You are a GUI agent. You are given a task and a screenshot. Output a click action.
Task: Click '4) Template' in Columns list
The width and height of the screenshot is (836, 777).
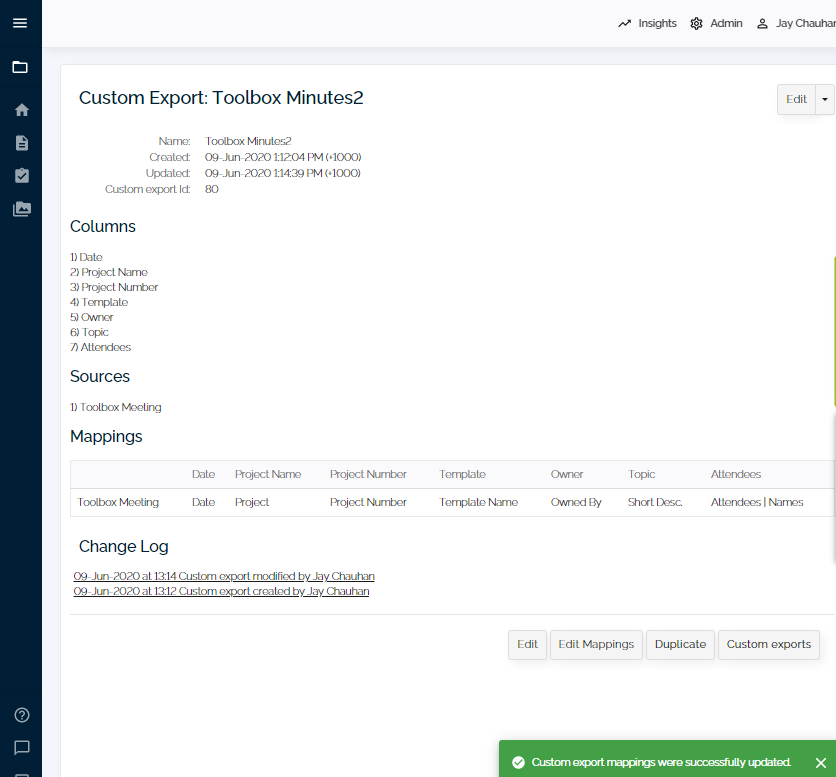pyautogui.click(x=99, y=302)
